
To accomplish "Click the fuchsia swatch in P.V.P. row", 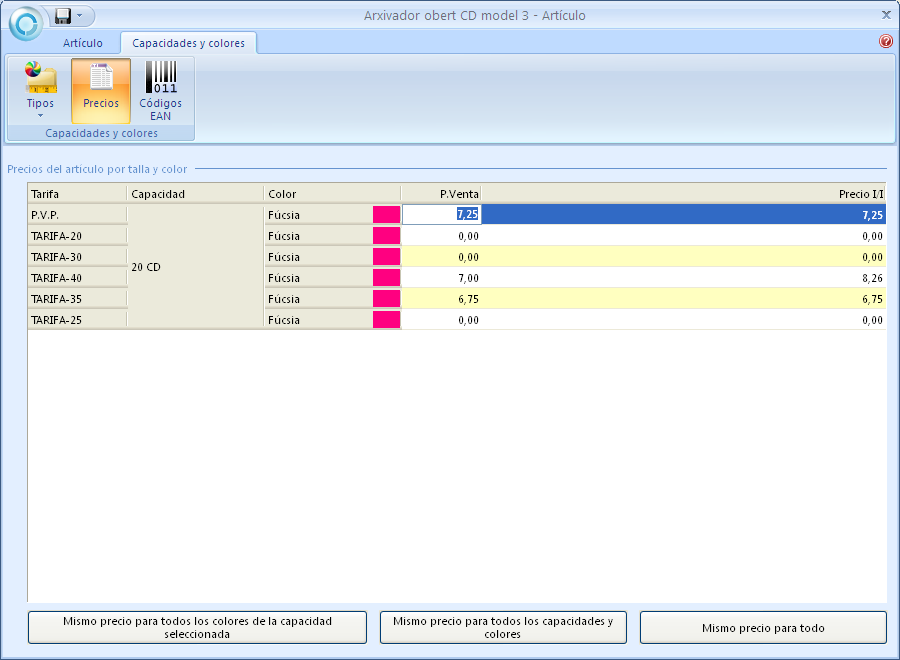I will (386, 214).
